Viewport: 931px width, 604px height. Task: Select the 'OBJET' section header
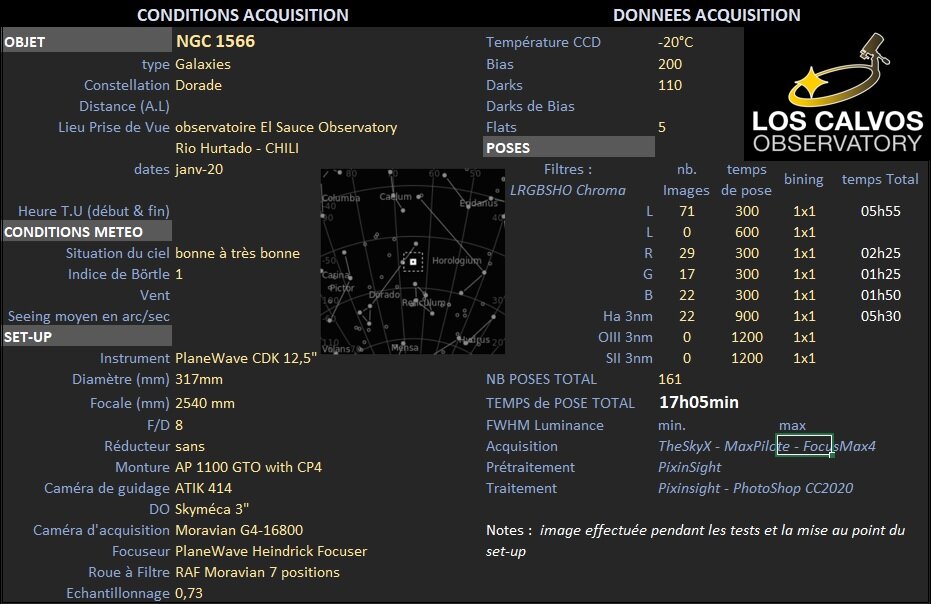point(87,42)
